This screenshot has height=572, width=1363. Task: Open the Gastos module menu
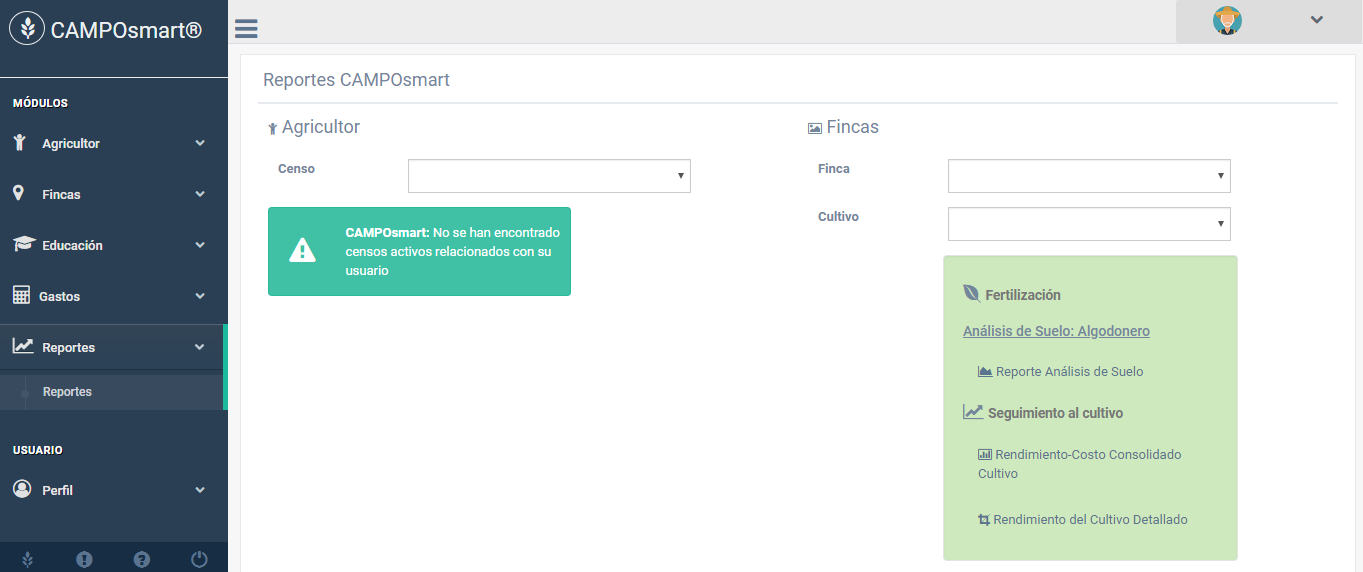coord(113,296)
